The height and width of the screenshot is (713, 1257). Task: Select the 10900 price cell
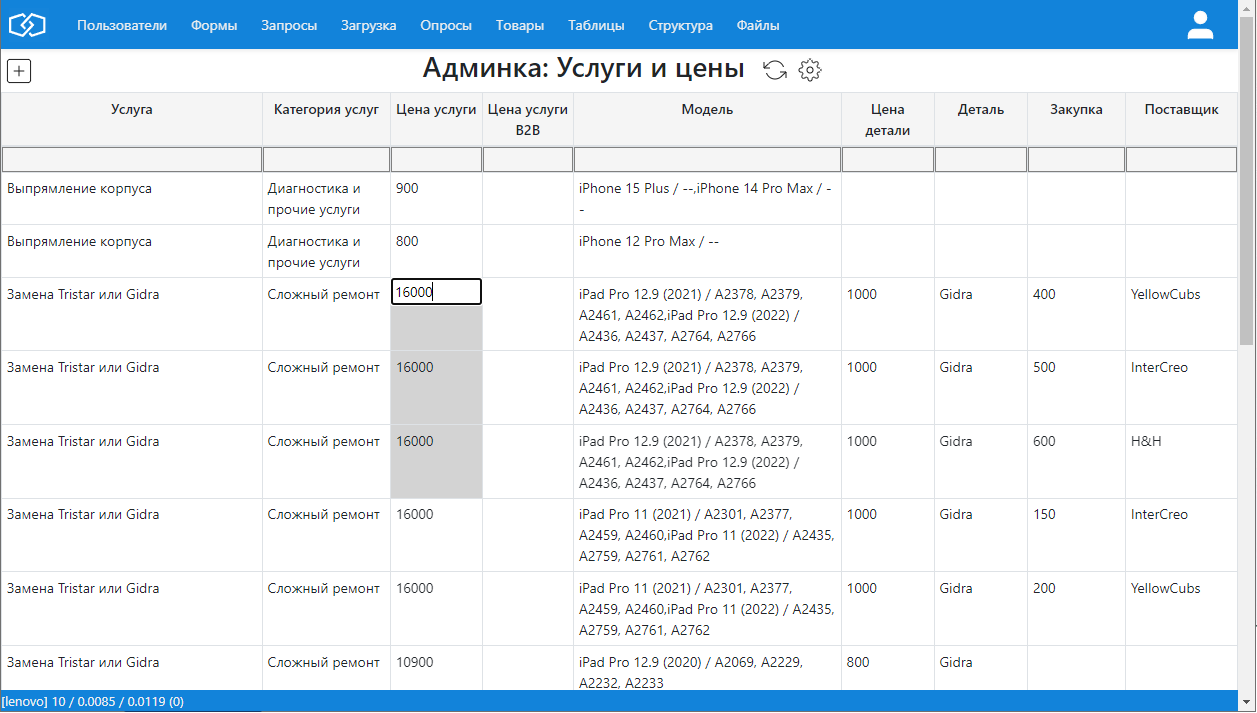click(x=436, y=668)
